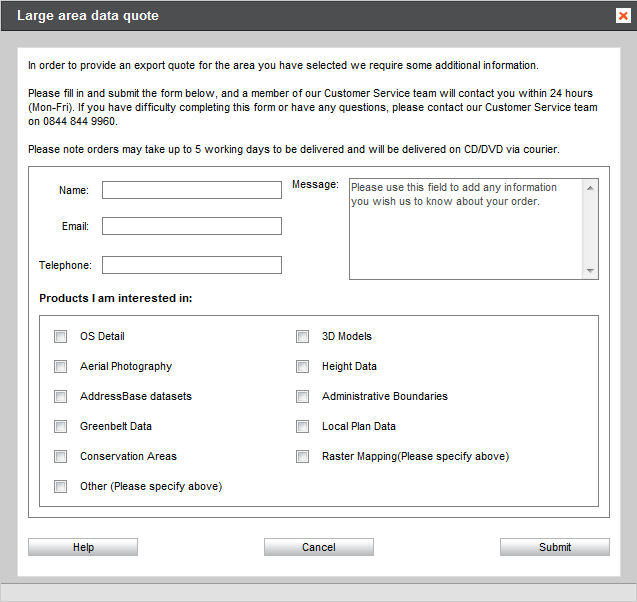The width and height of the screenshot is (637, 602).
Task: Focus the Email text field
Action: click(192, 226)
